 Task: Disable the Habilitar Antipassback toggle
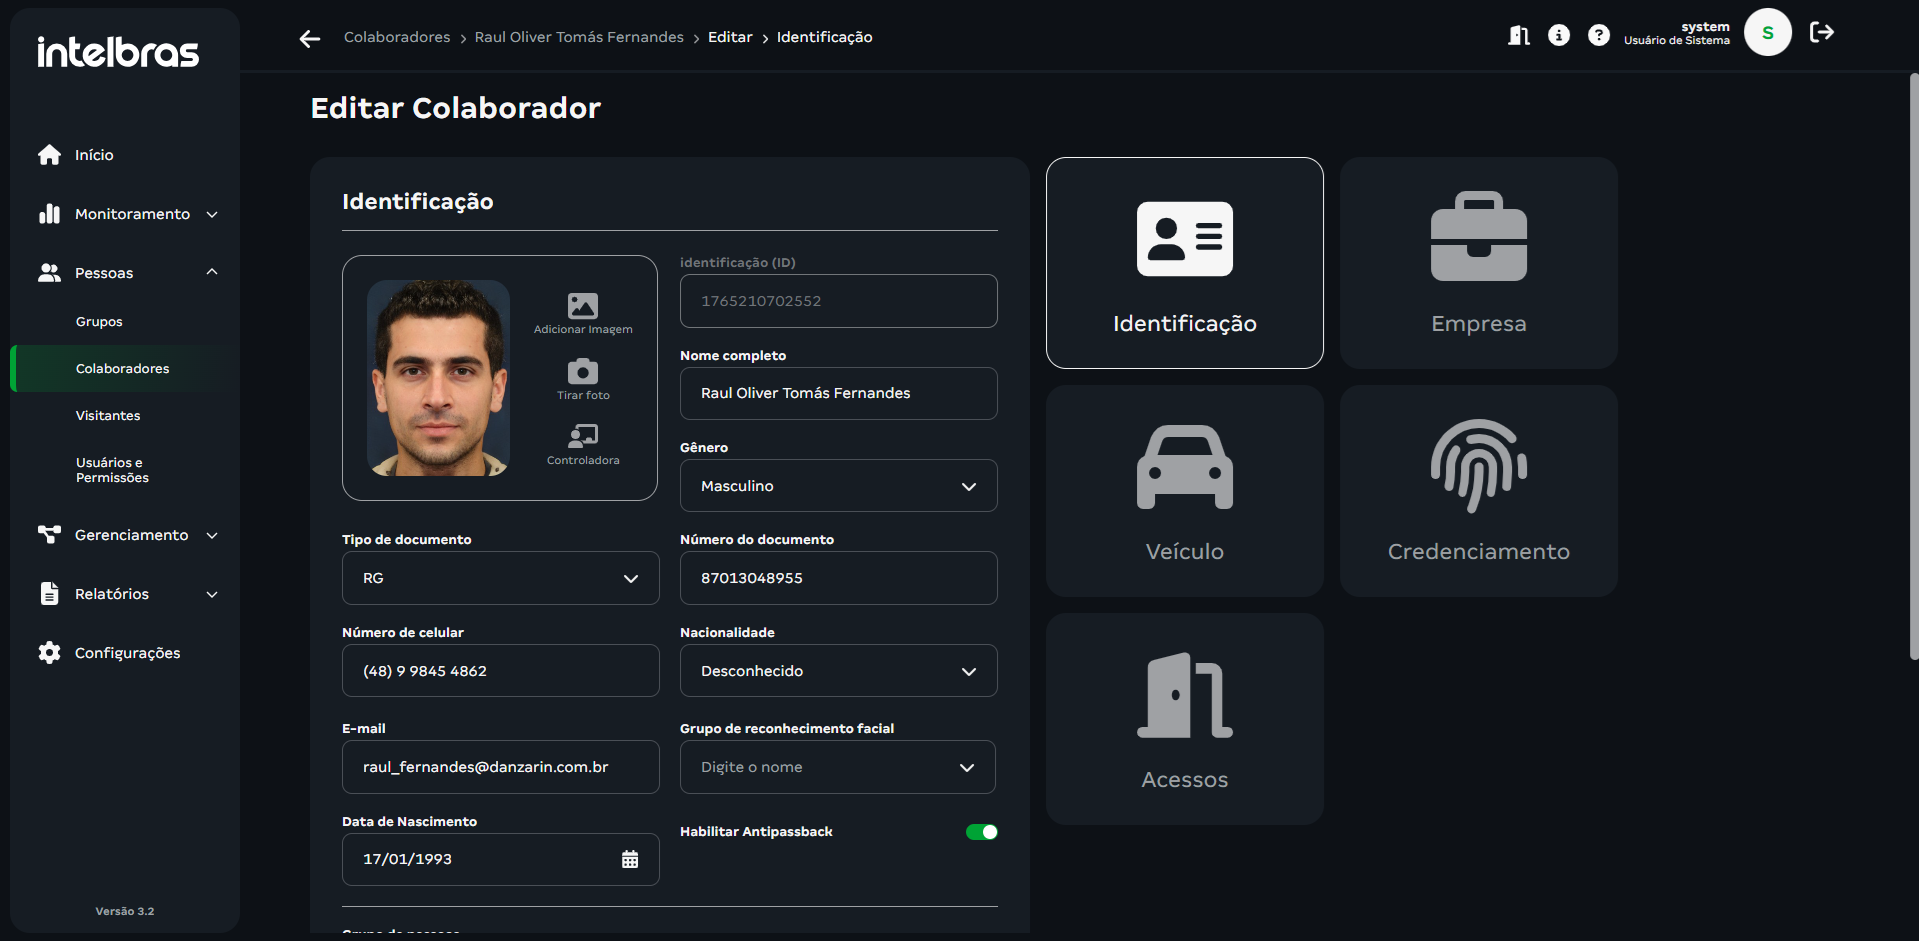[x=981, y=832]
